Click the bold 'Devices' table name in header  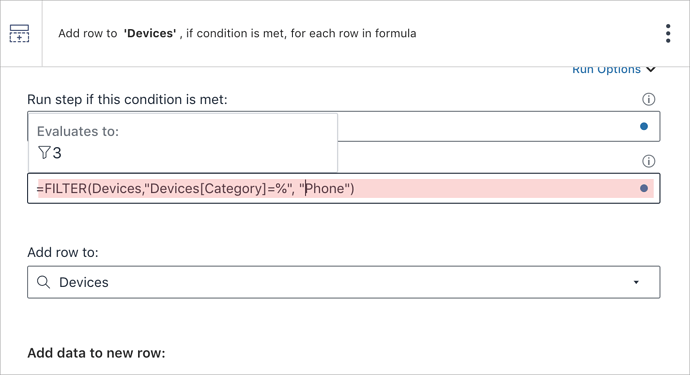[x=150, y=33]
